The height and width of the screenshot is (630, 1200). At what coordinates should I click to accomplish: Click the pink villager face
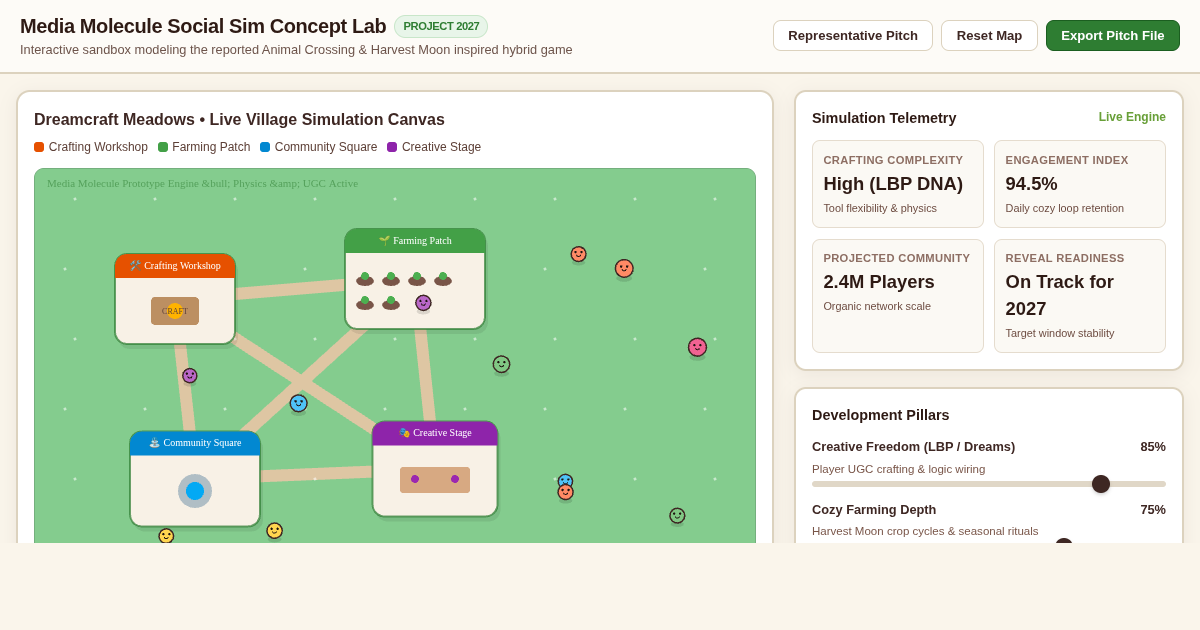pyautogui.click(x=697, y=347)
